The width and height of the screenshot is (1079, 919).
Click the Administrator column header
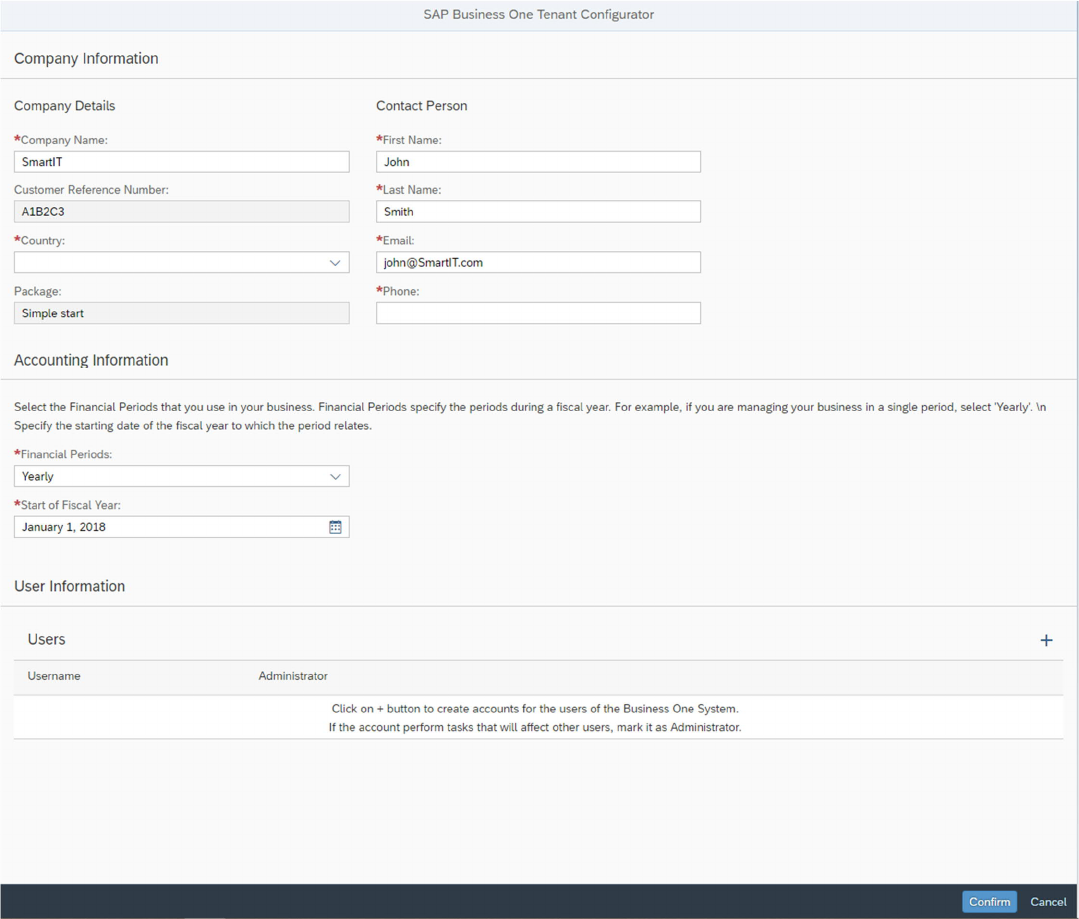(x=293, y=676)
